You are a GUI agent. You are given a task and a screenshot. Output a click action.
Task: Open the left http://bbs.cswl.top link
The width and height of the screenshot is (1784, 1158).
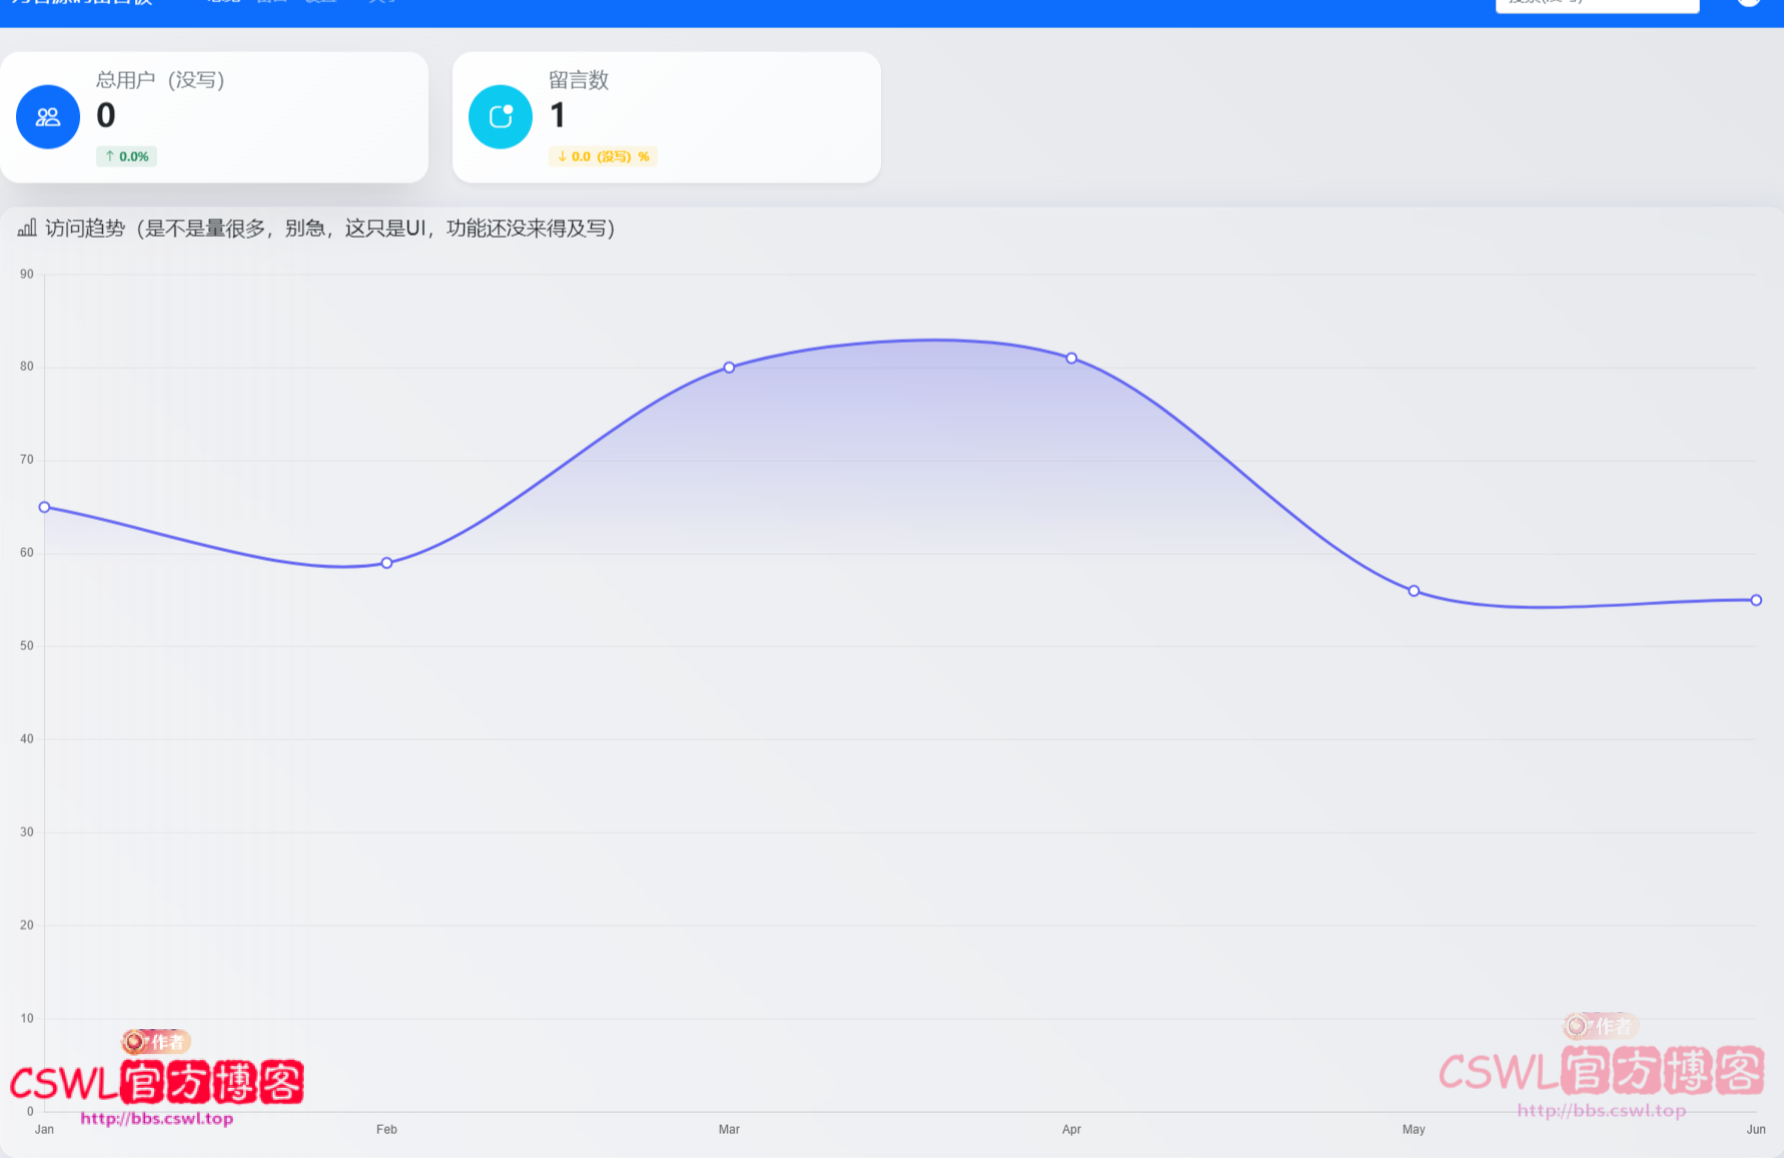point(157,1118)
